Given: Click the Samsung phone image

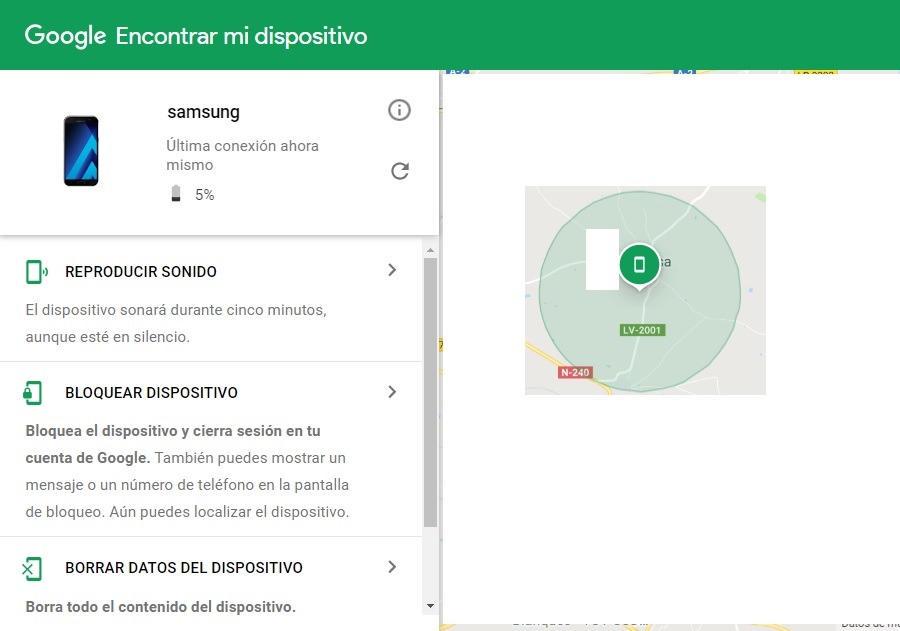Looking at the screenshot, I should tap(81, 151).
